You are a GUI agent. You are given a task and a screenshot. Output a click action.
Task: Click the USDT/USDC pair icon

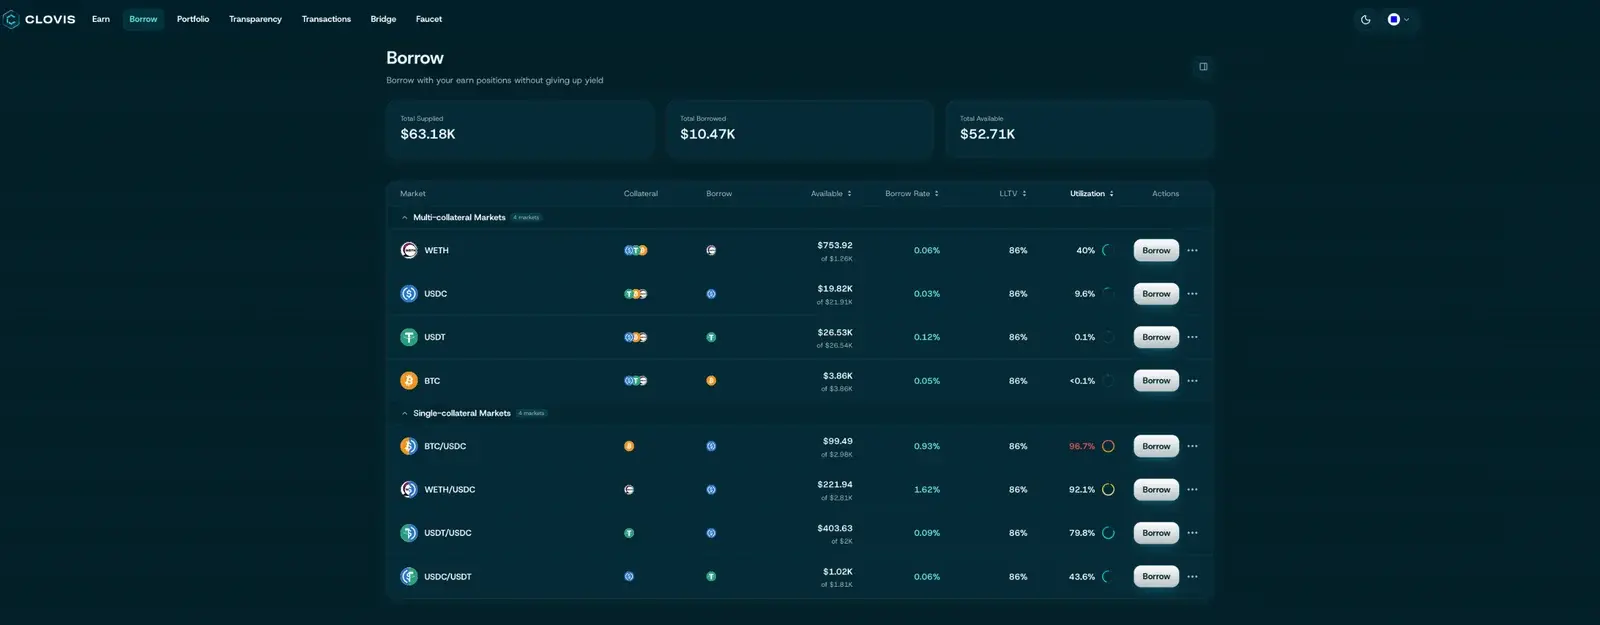click(x=409, y=533)
